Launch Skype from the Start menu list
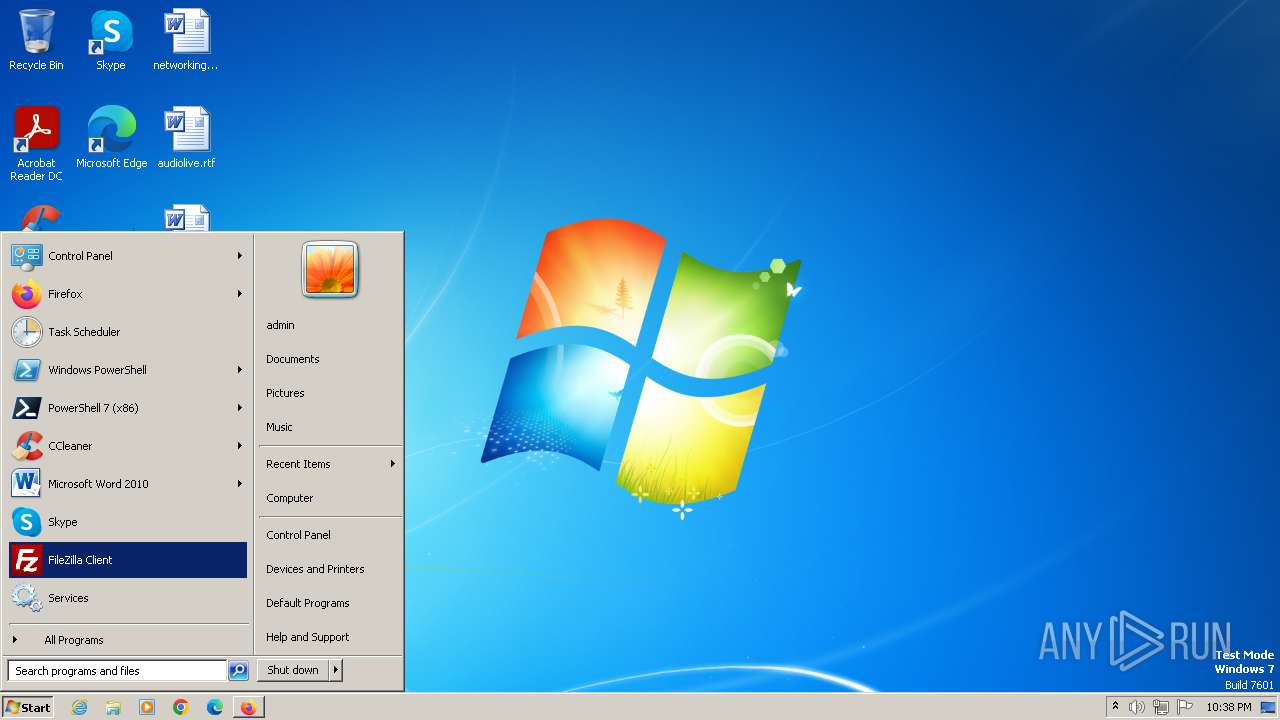Screen dimensions: 1280x720 pos(128,522)
